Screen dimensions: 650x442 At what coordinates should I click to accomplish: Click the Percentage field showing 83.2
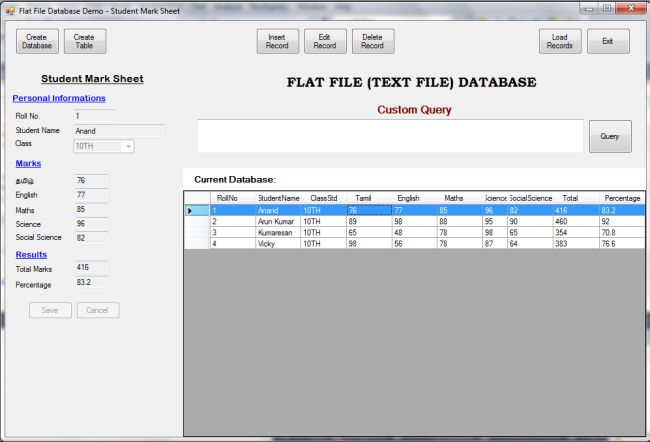(91, 282)
